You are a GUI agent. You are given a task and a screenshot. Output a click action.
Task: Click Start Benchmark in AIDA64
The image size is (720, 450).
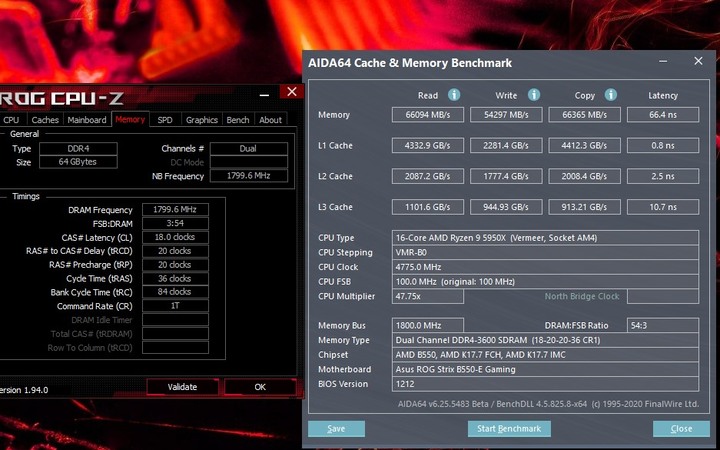509,428
